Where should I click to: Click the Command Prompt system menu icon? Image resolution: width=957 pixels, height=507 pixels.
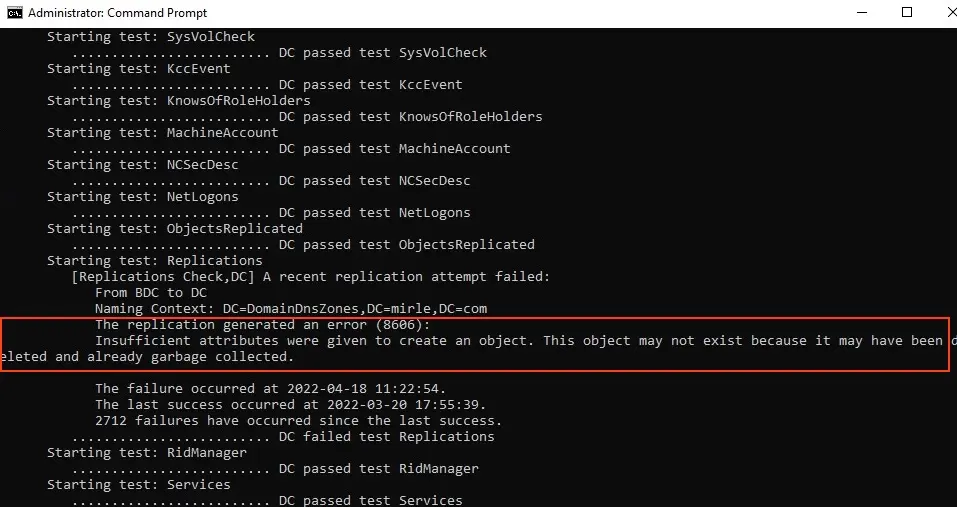13,13
